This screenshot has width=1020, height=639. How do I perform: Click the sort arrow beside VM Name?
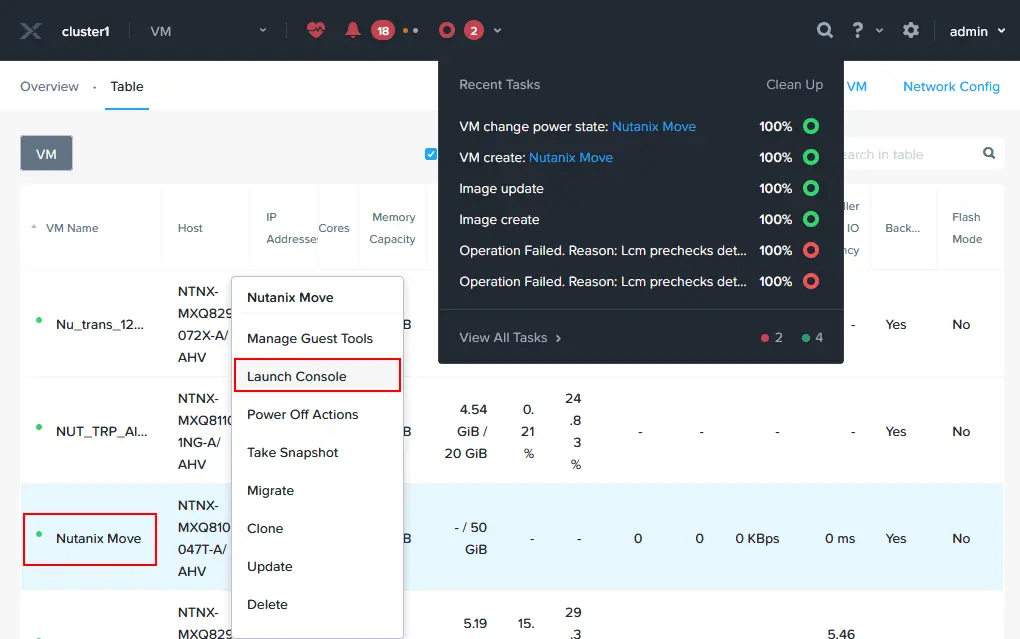point(34,227)
